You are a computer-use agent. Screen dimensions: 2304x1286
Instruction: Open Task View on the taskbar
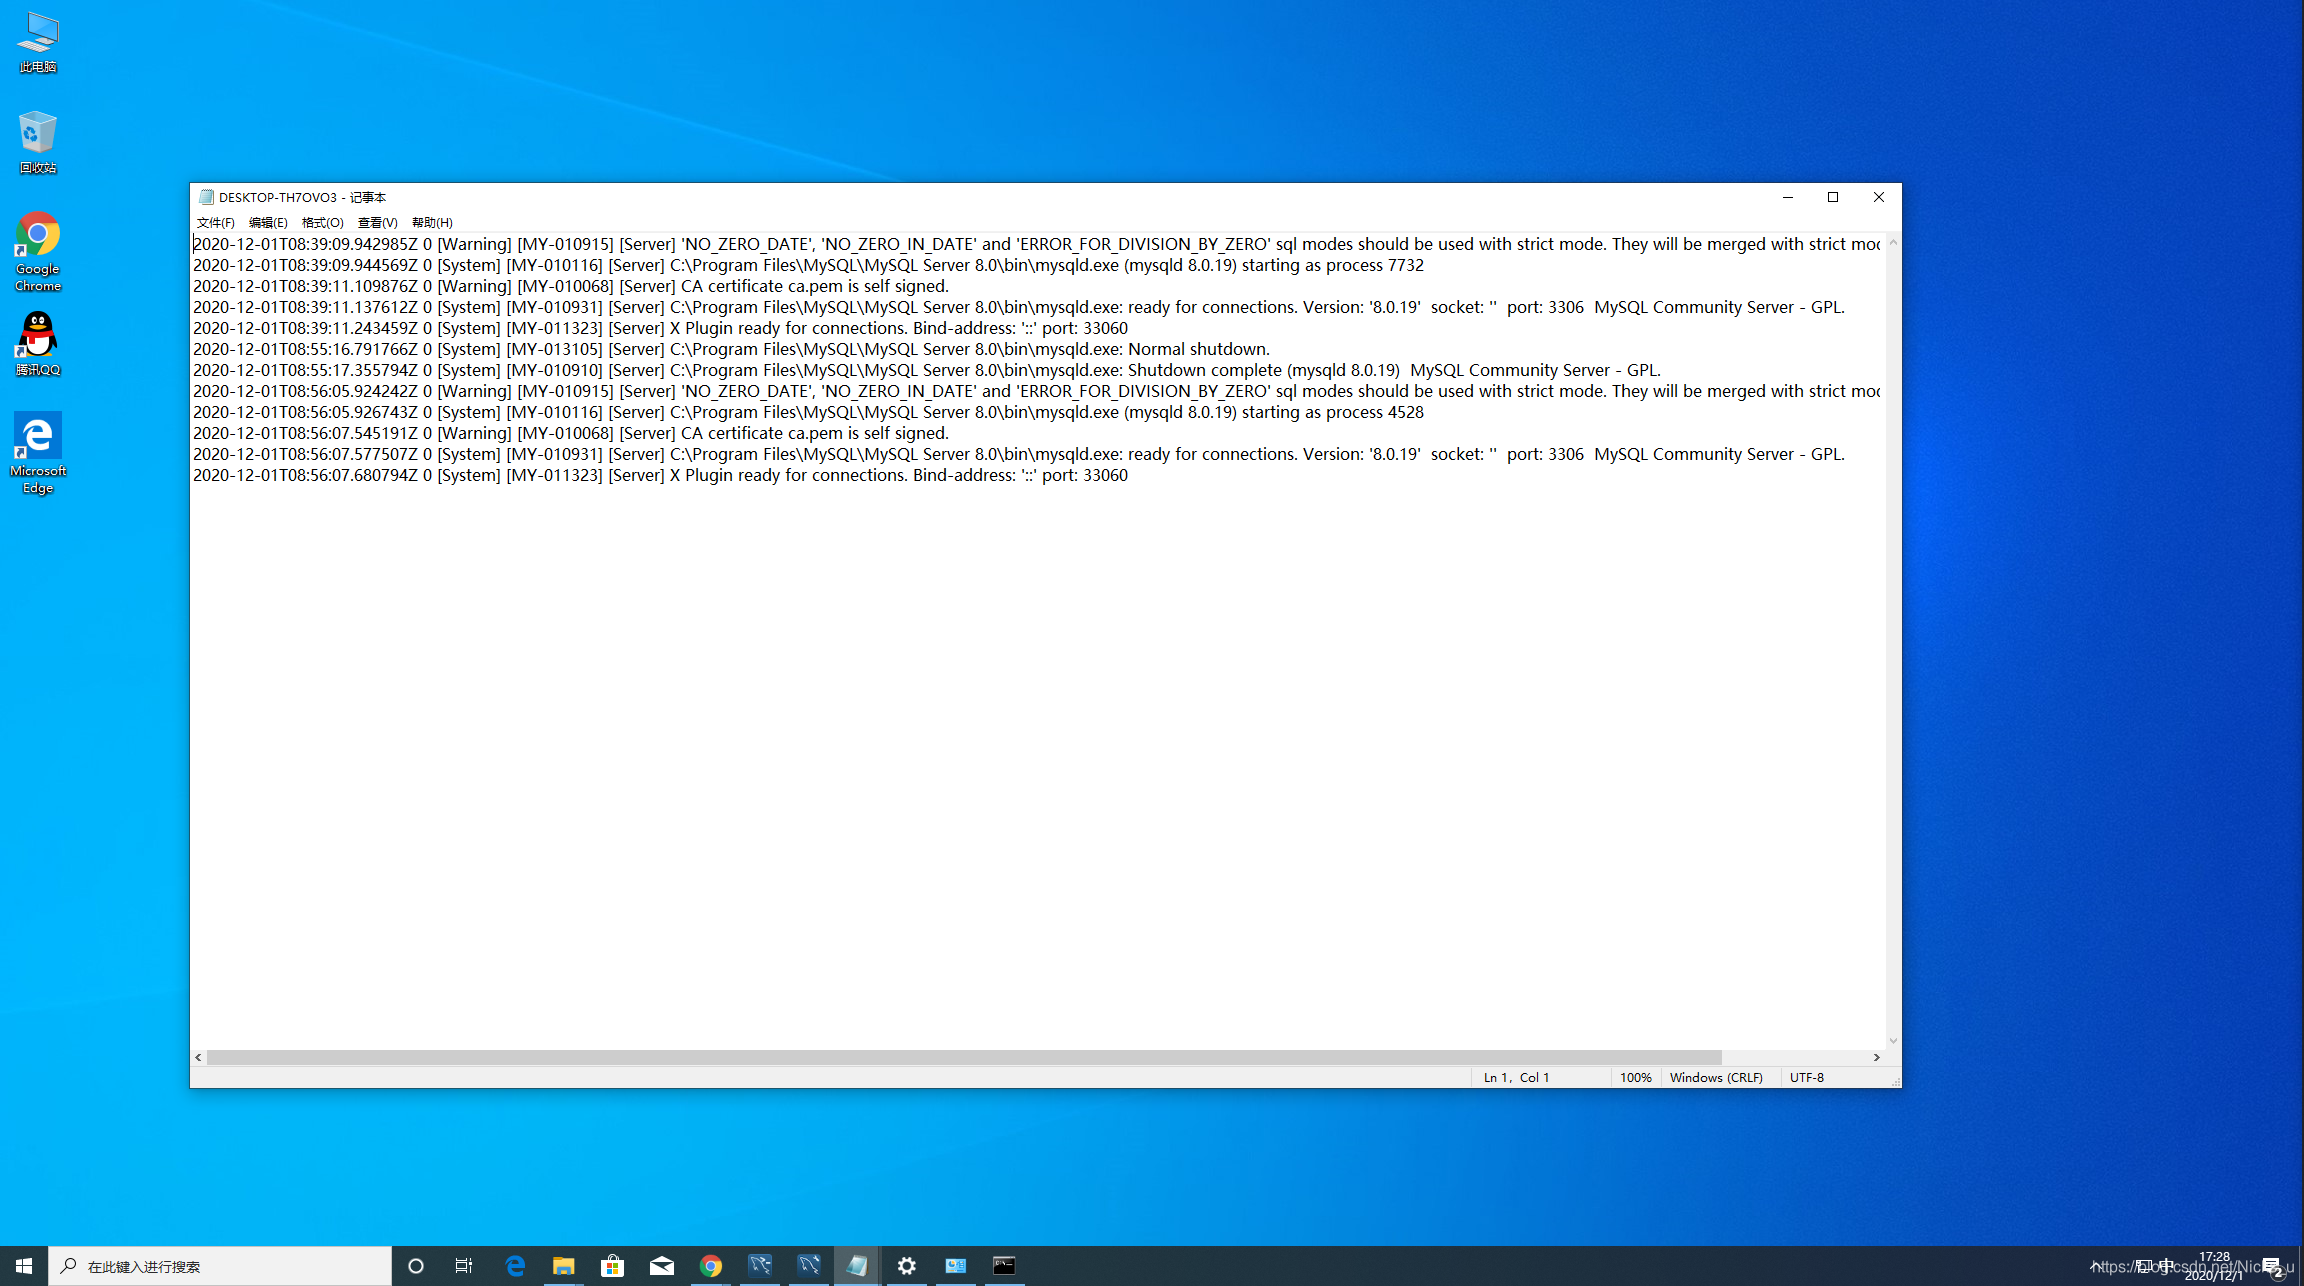[x=464, y=1266]
